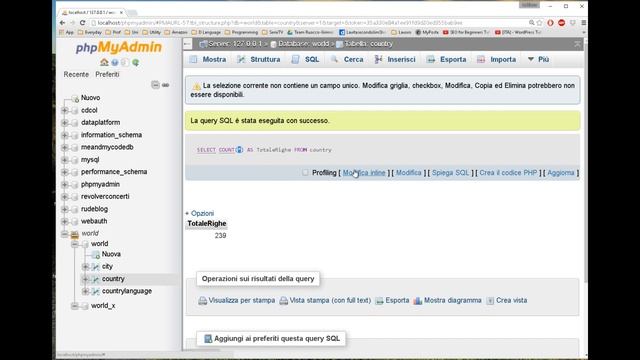This screenshot has height=360, width=640.
Task: Open the Cerca tab
Action: click(347, 60)
